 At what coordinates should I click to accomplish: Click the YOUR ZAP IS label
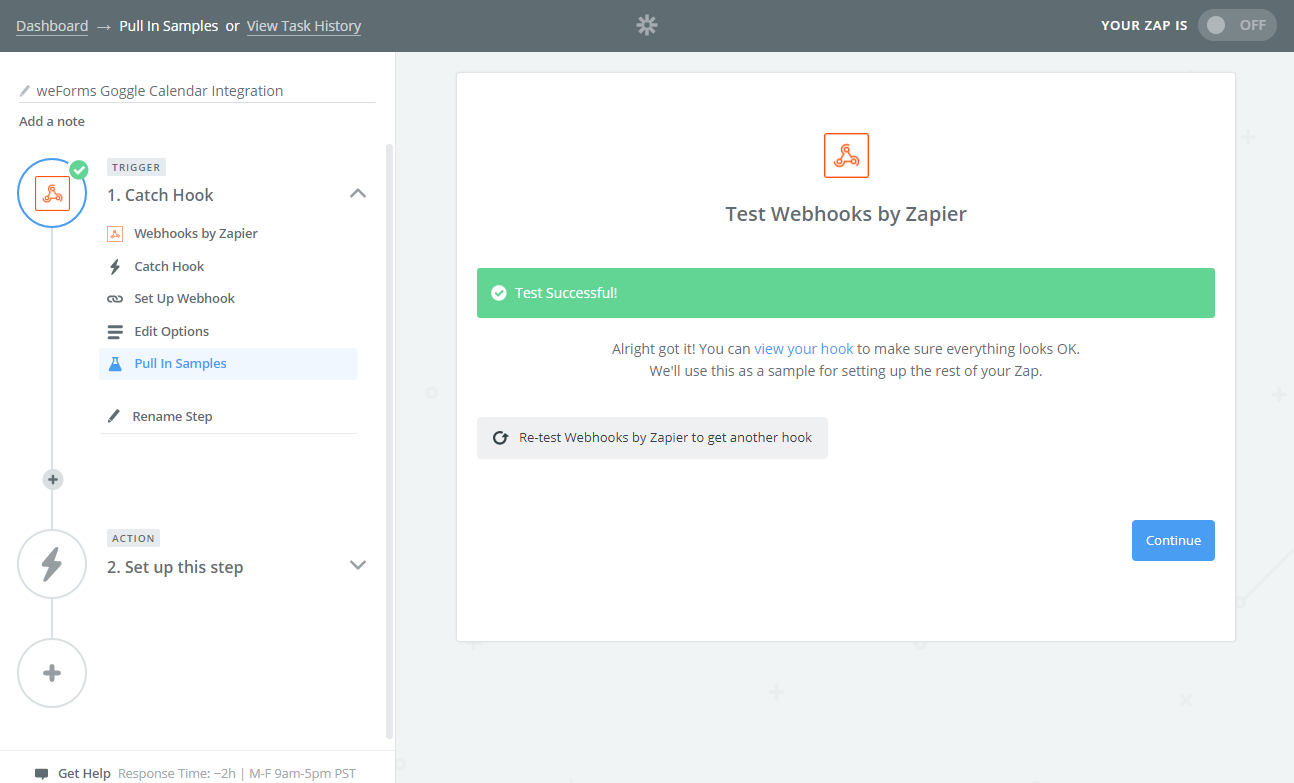point(1144,26)
